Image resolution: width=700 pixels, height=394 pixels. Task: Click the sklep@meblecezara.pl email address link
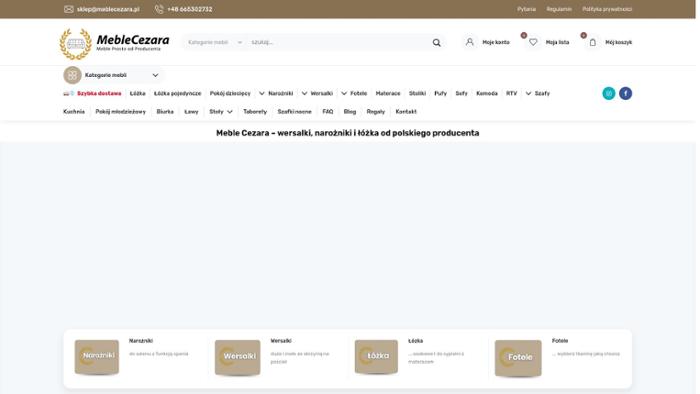pos(108,9)
